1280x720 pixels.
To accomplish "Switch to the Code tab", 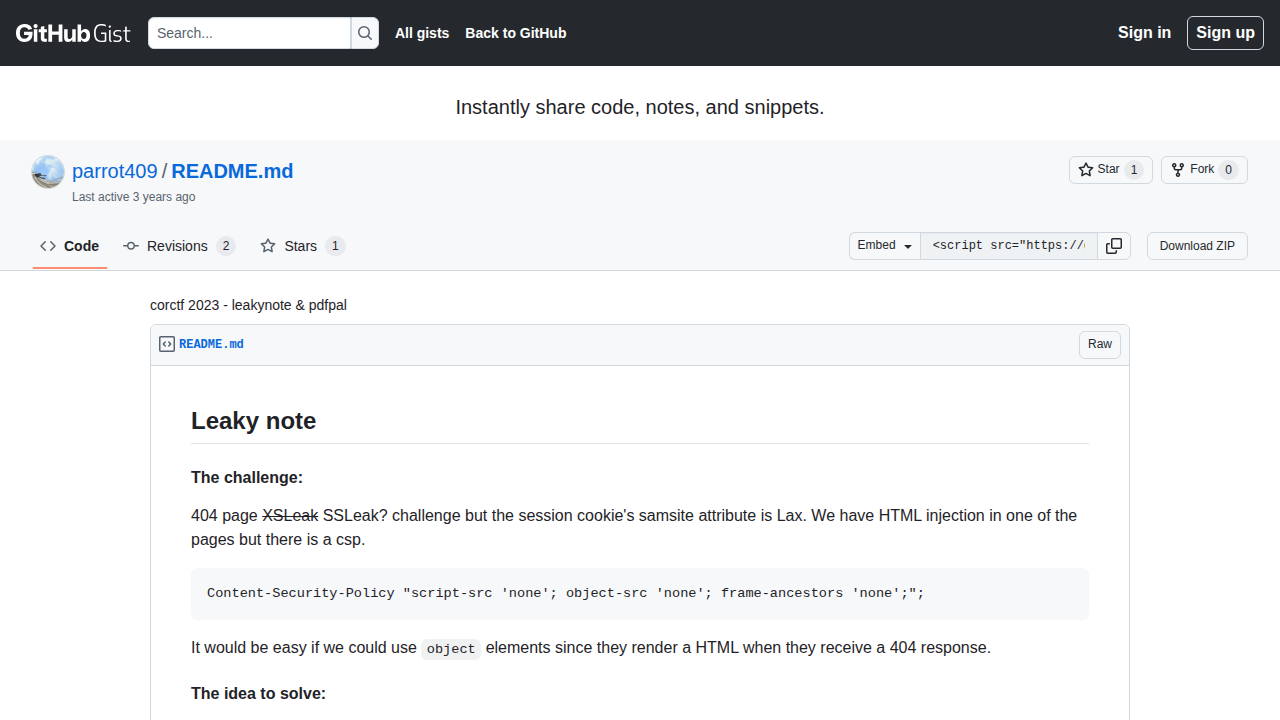I will (x=70, y=246).
